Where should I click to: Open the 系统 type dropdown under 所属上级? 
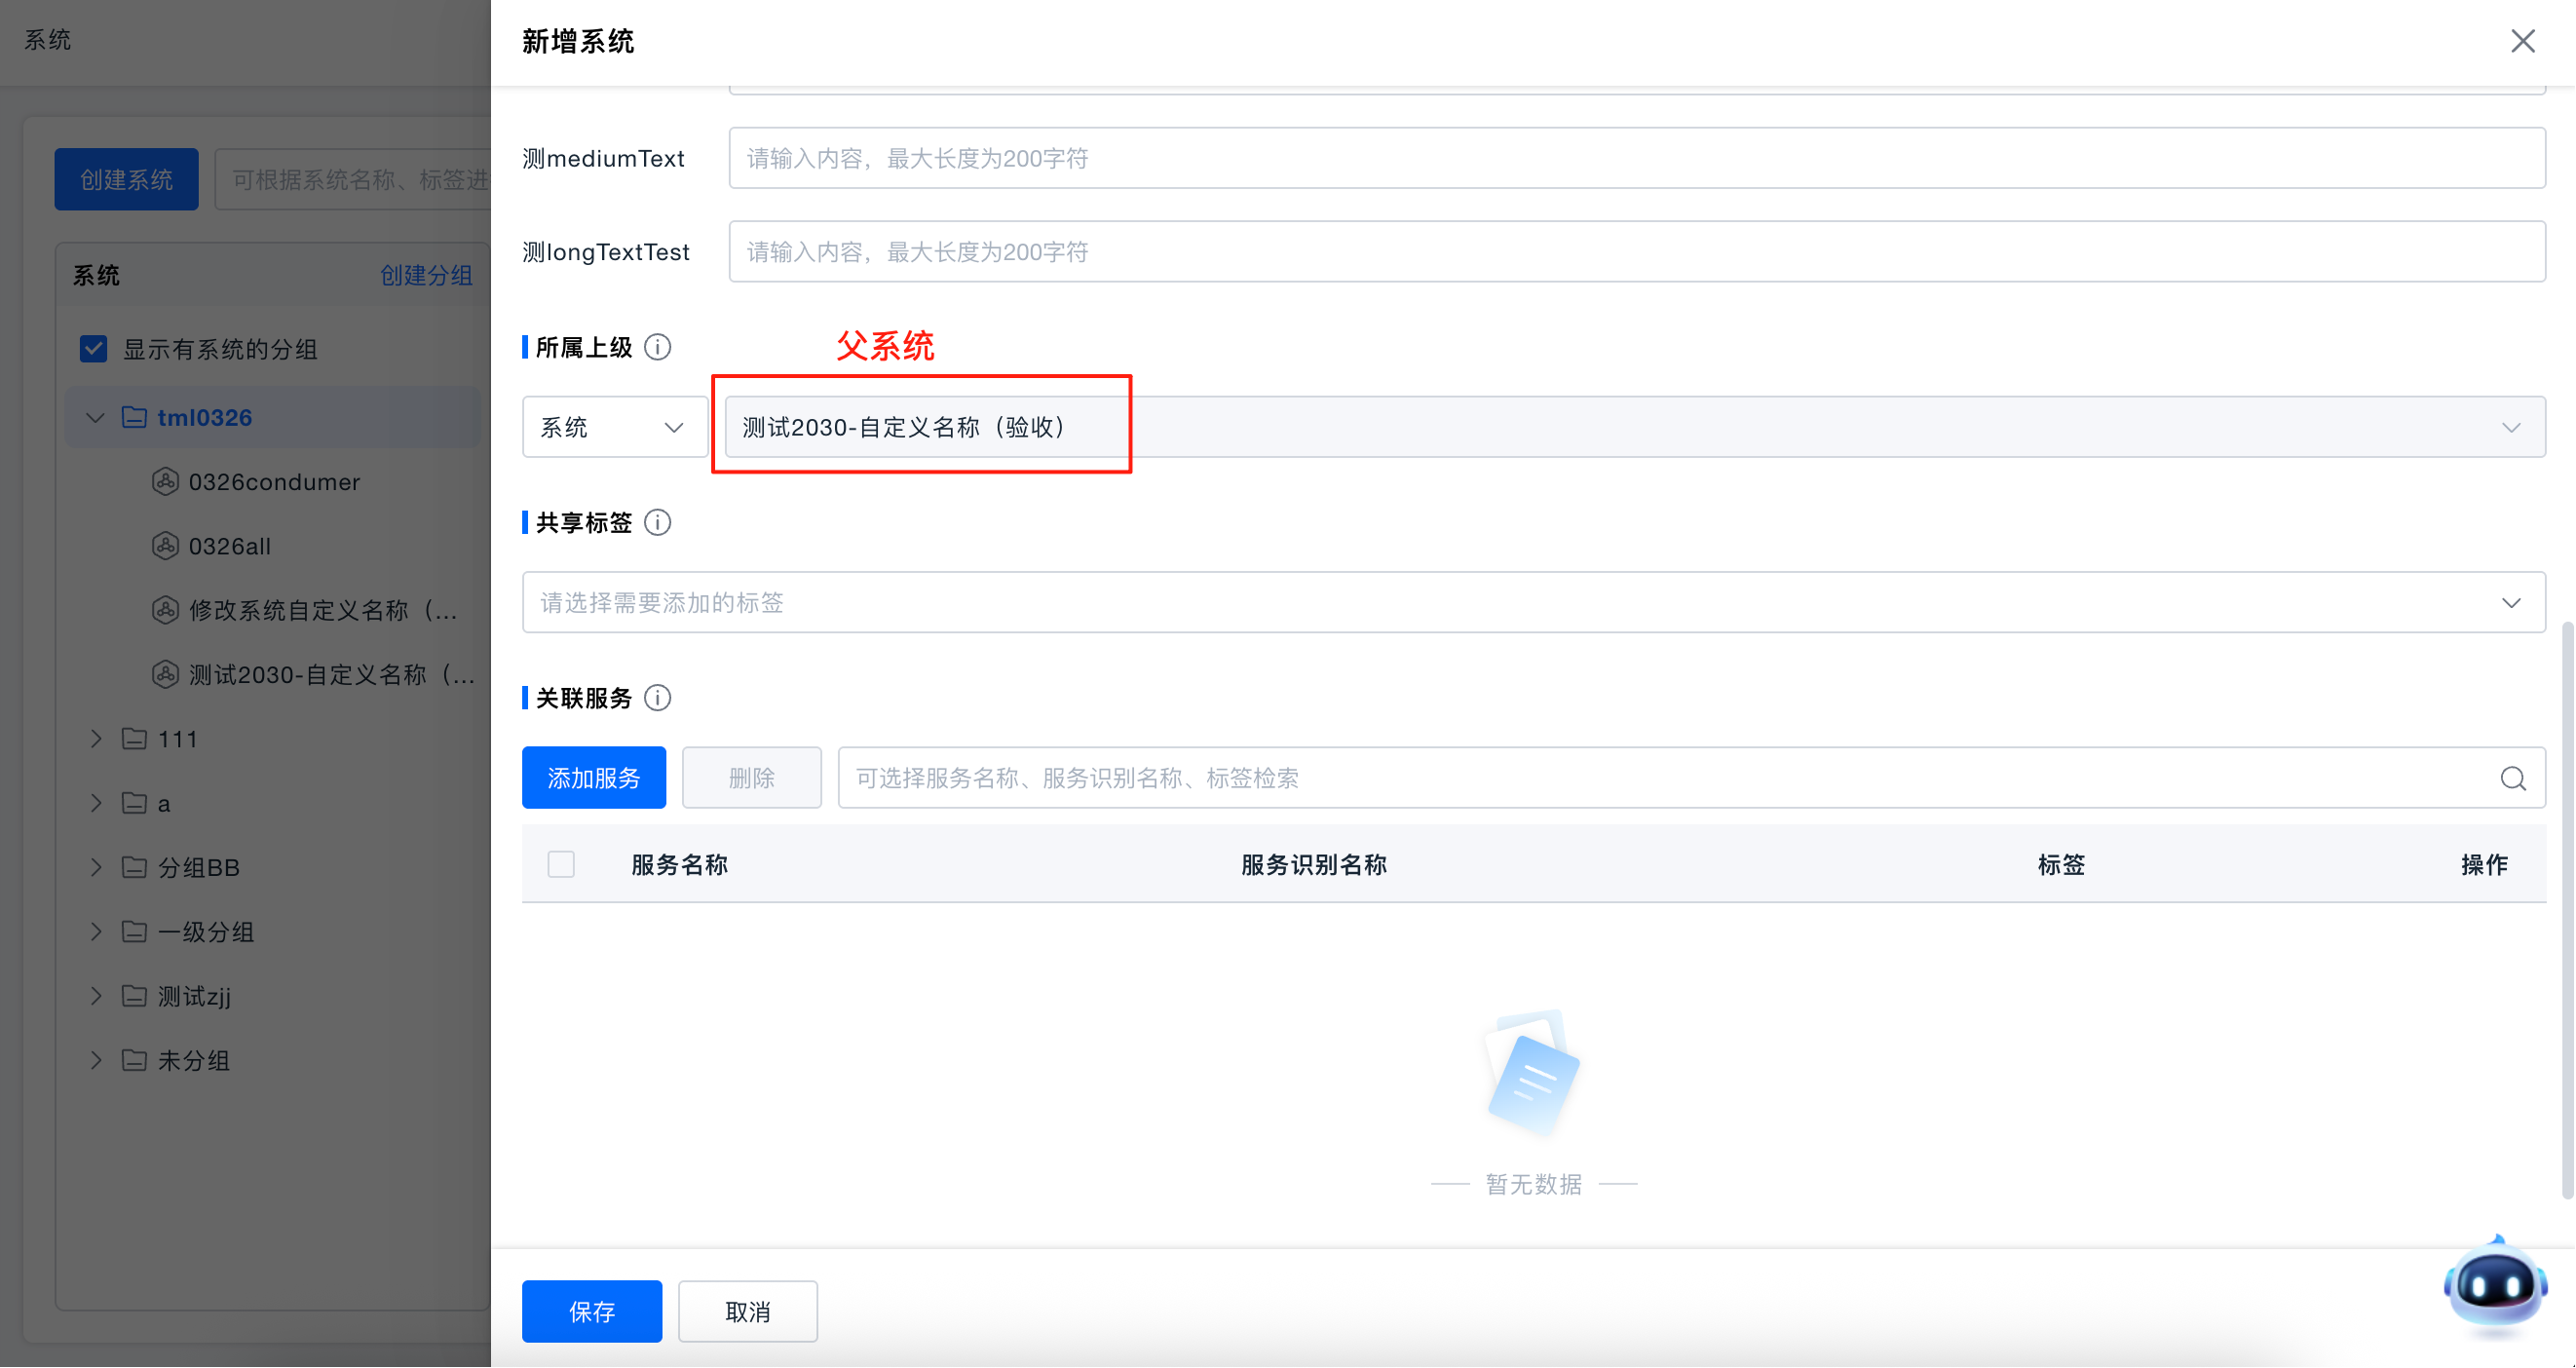pyautogui.click(x=614, y=428)
